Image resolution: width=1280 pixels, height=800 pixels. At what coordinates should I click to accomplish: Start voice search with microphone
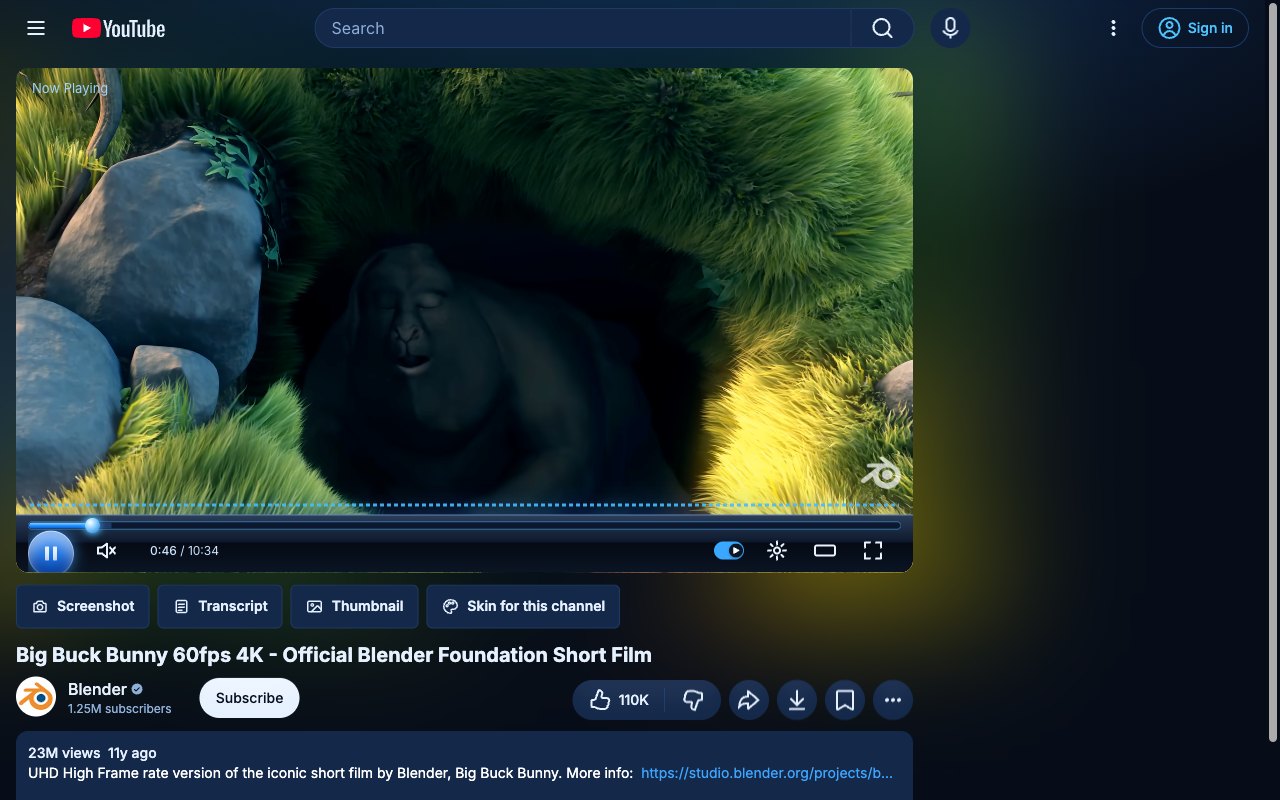(x=950, y=28)
